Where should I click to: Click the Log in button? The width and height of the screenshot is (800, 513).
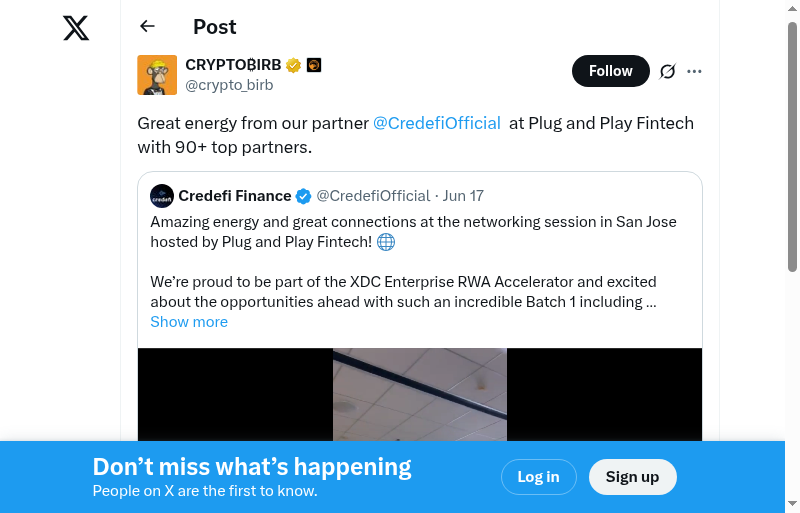coord(538,477)
